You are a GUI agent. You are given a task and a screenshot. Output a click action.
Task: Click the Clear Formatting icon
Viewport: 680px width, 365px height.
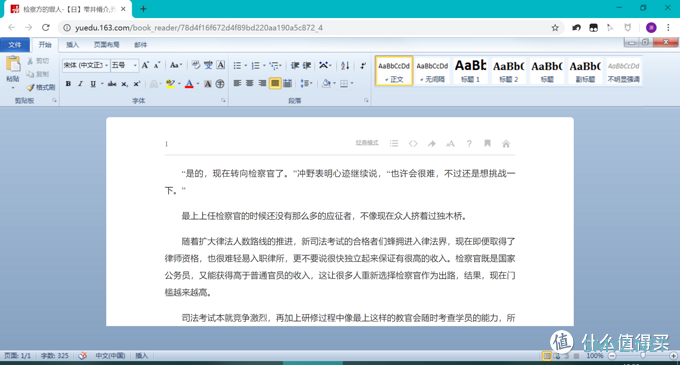[x=196, y=65]
